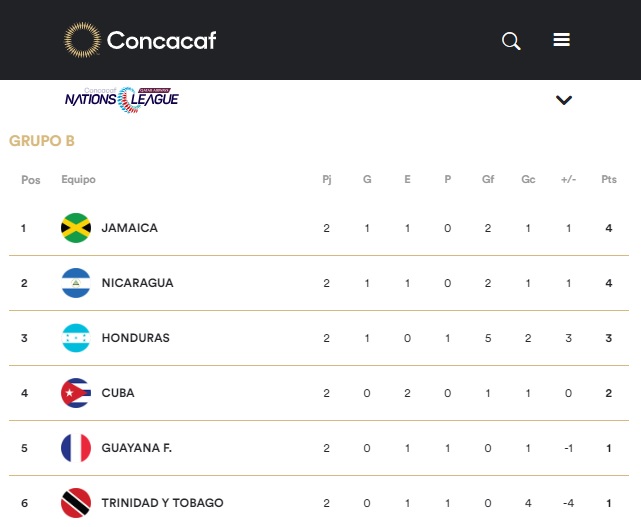Open the search magnifier icon

[x=511, y=41]
